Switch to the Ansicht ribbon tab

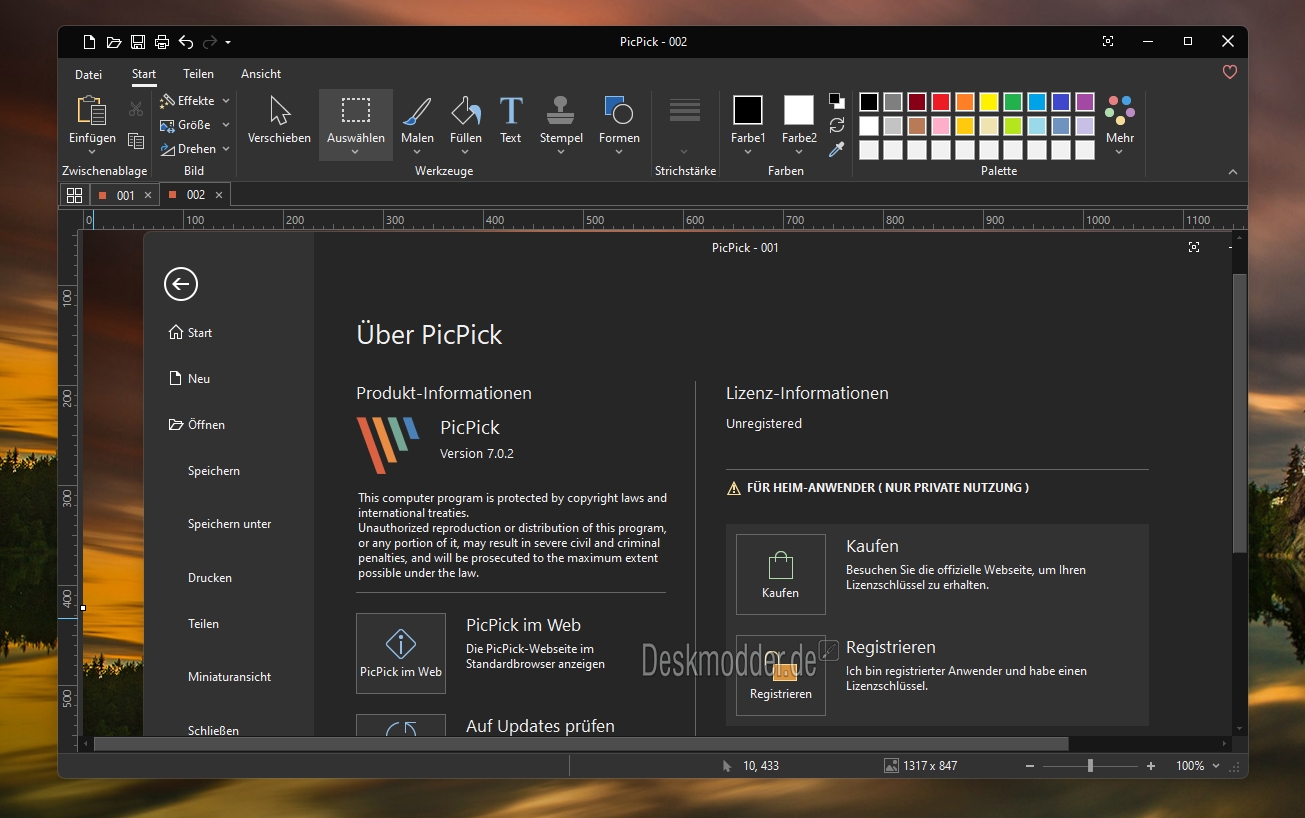click(x=261, y=74)
